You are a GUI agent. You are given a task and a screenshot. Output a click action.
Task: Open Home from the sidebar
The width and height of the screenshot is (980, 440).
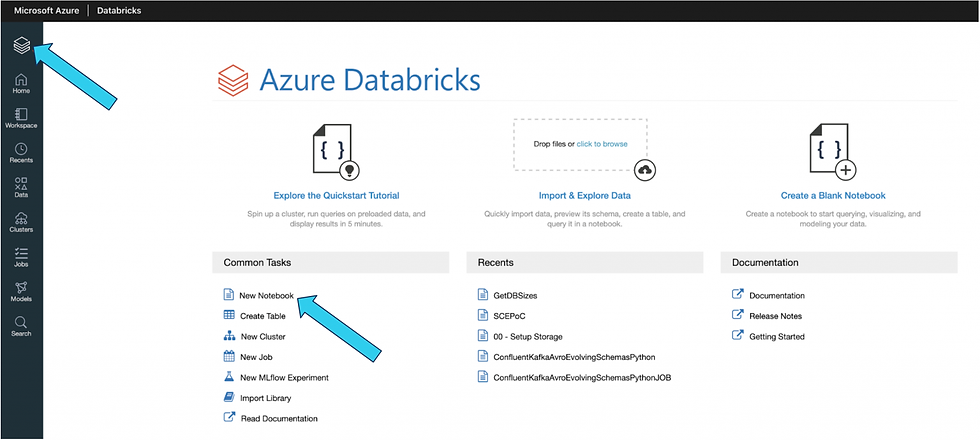point(21,84)
